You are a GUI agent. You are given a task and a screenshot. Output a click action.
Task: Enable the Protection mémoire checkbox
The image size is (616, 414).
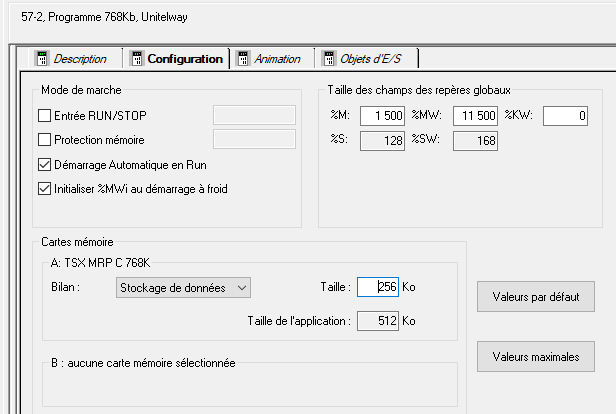(x=44, y=140)
